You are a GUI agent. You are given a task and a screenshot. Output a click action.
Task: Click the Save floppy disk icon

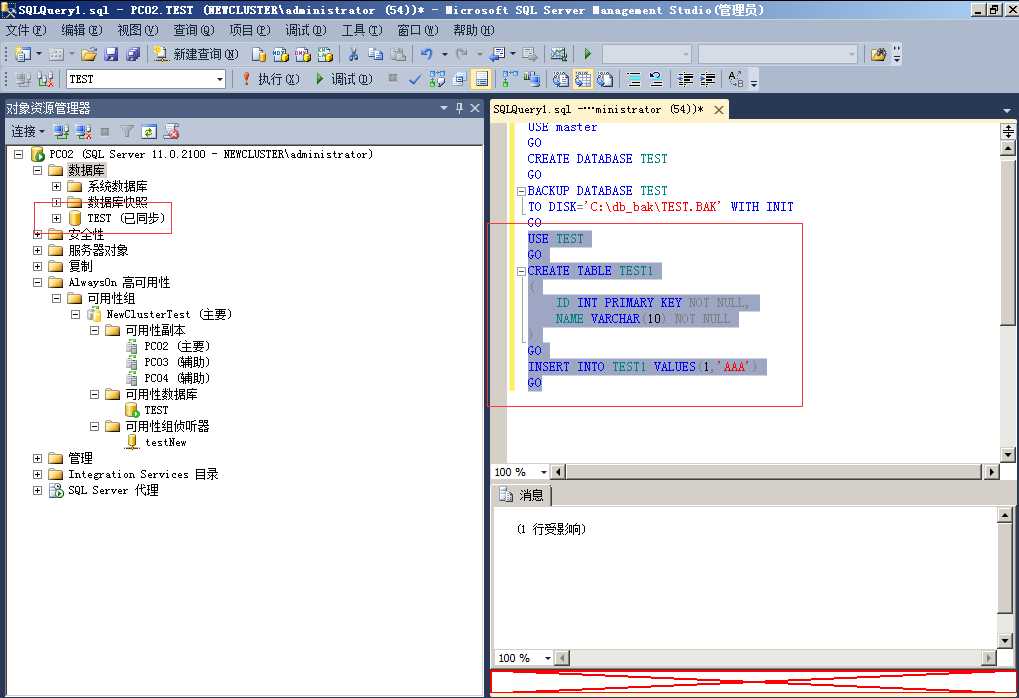(x=111, y=55)
